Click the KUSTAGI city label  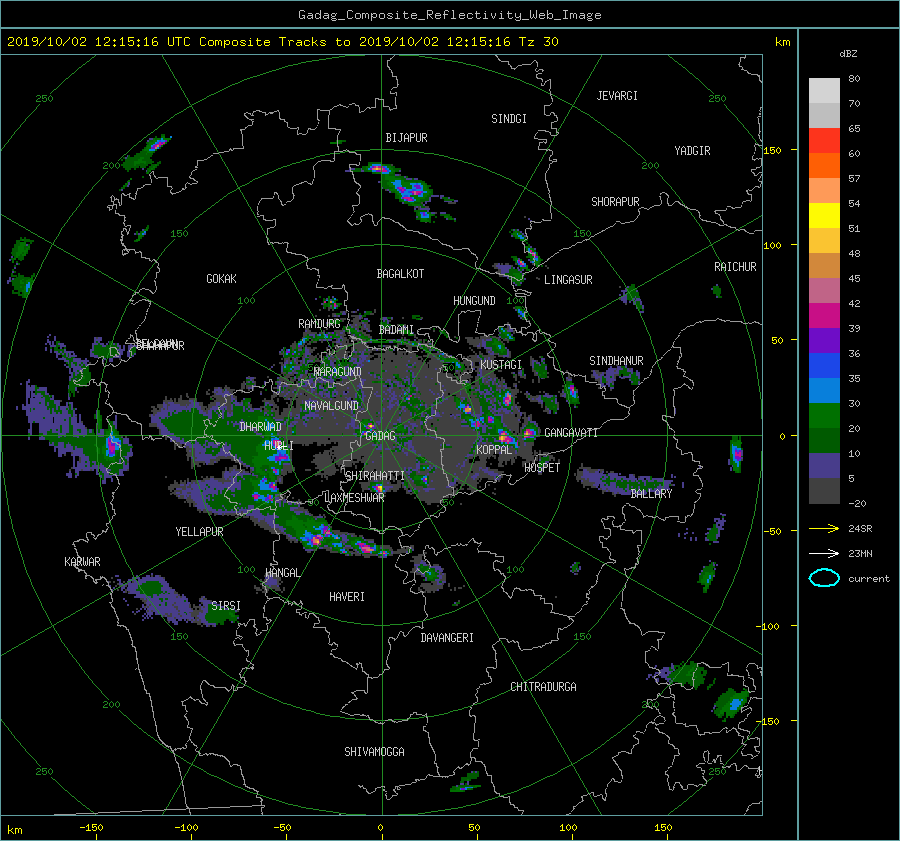tap(501, 365)
